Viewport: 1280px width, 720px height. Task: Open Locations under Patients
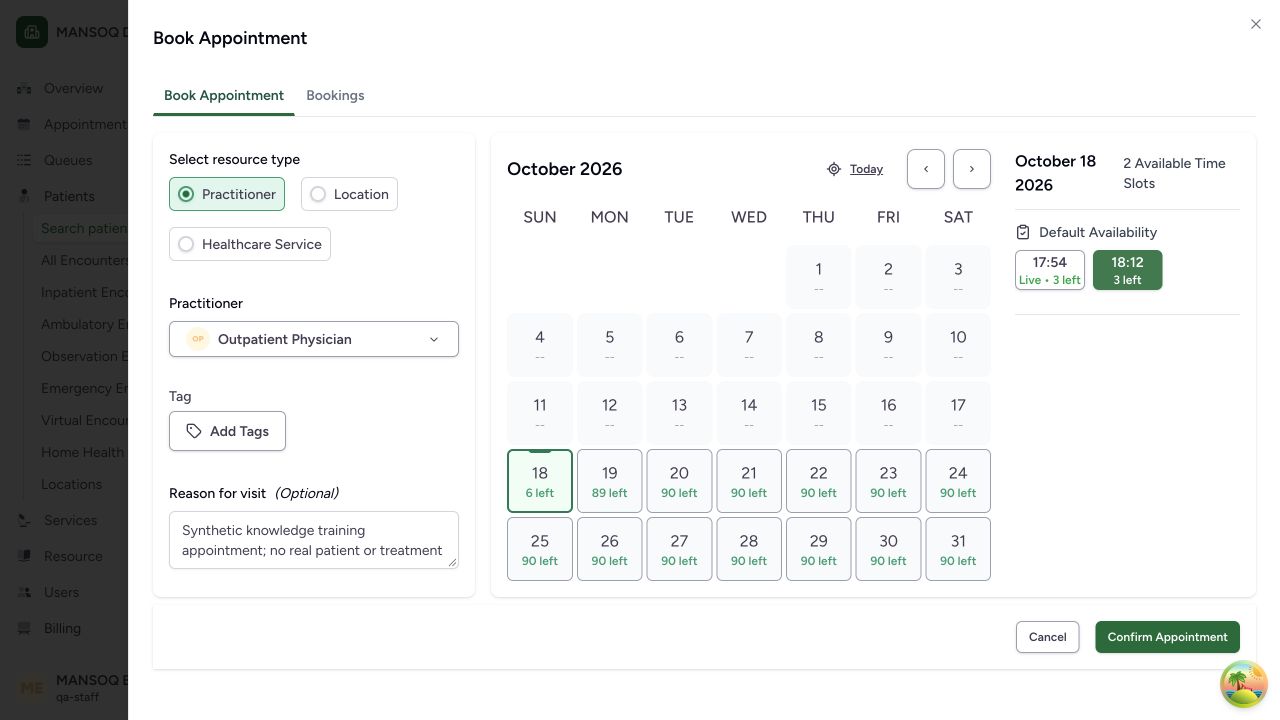pos(71,484)
